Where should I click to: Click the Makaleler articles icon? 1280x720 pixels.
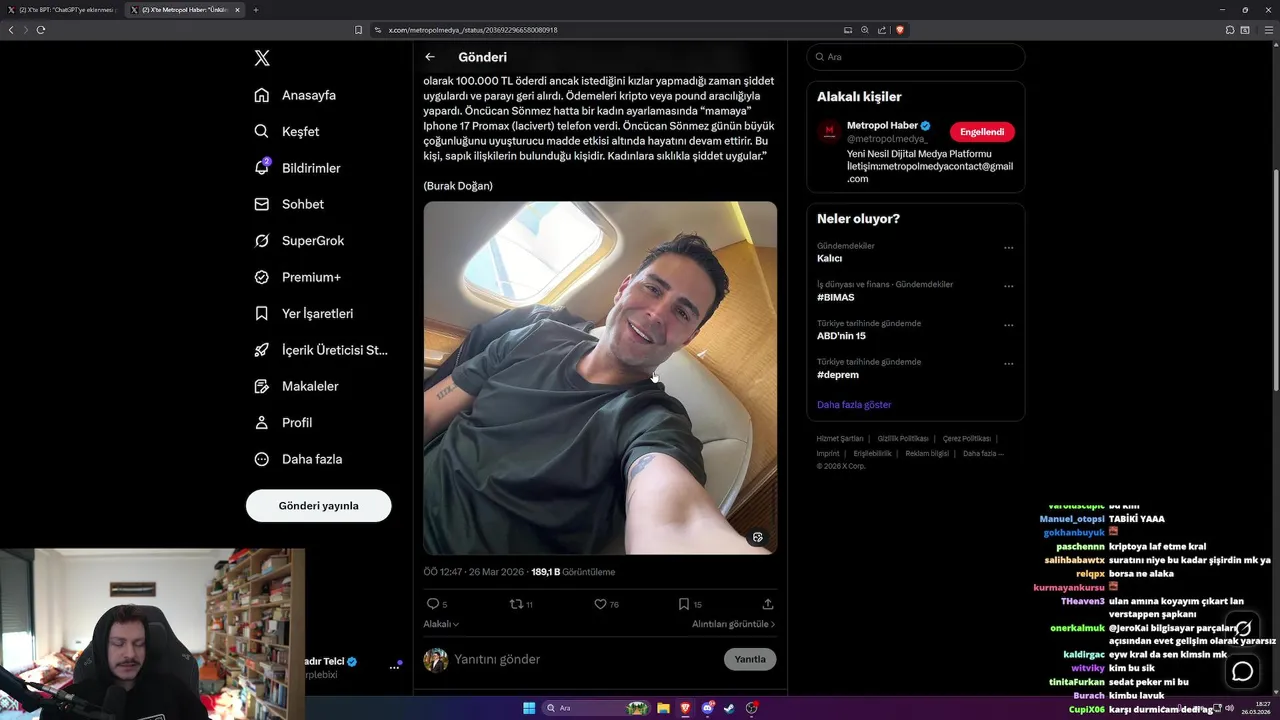[x=261, y=386]
